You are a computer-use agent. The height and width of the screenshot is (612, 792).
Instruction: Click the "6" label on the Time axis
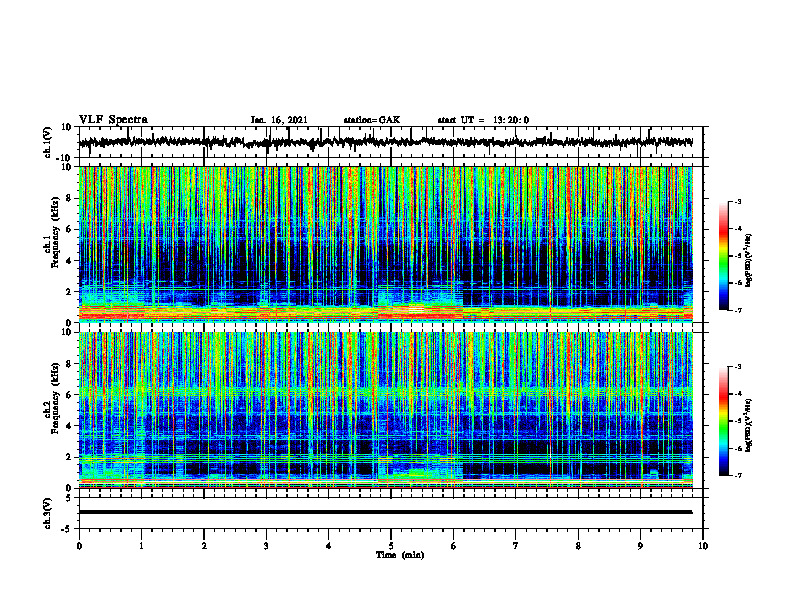(454, 546)
